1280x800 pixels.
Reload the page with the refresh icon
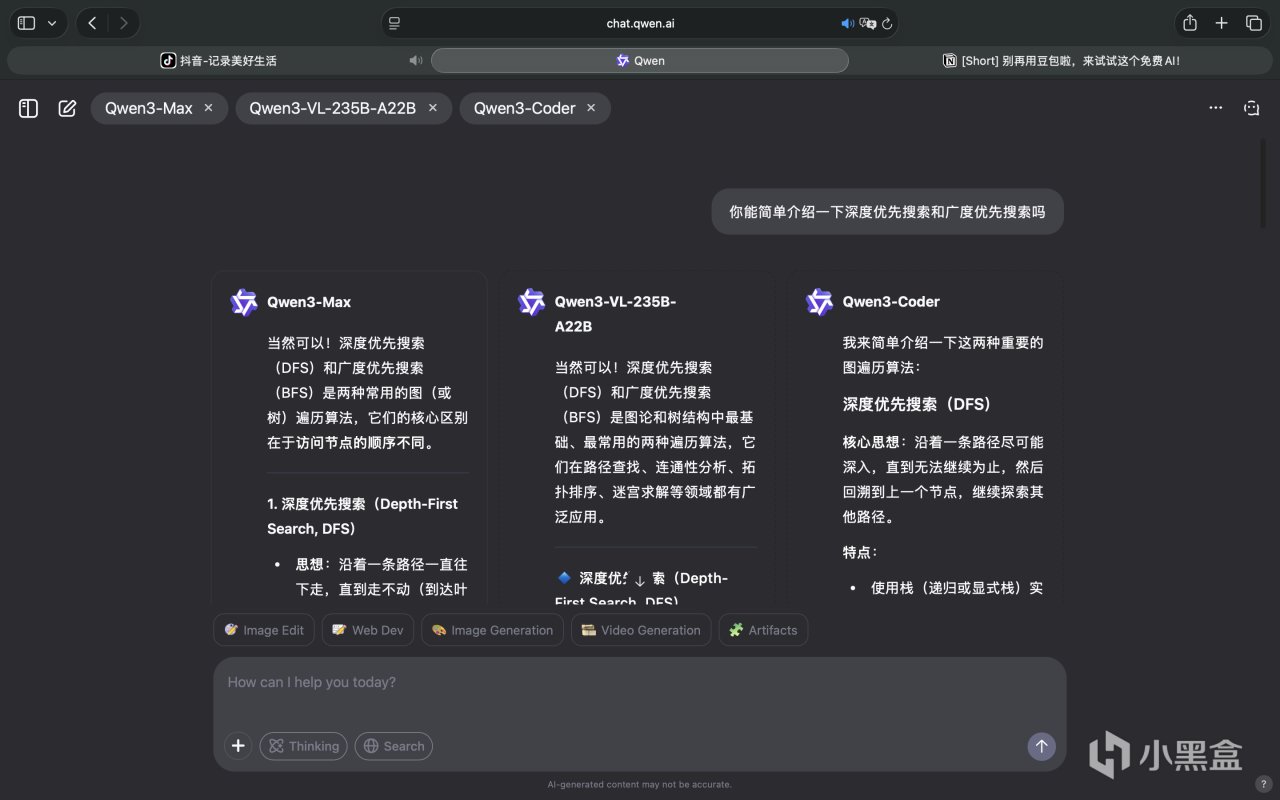coord(886,23)
